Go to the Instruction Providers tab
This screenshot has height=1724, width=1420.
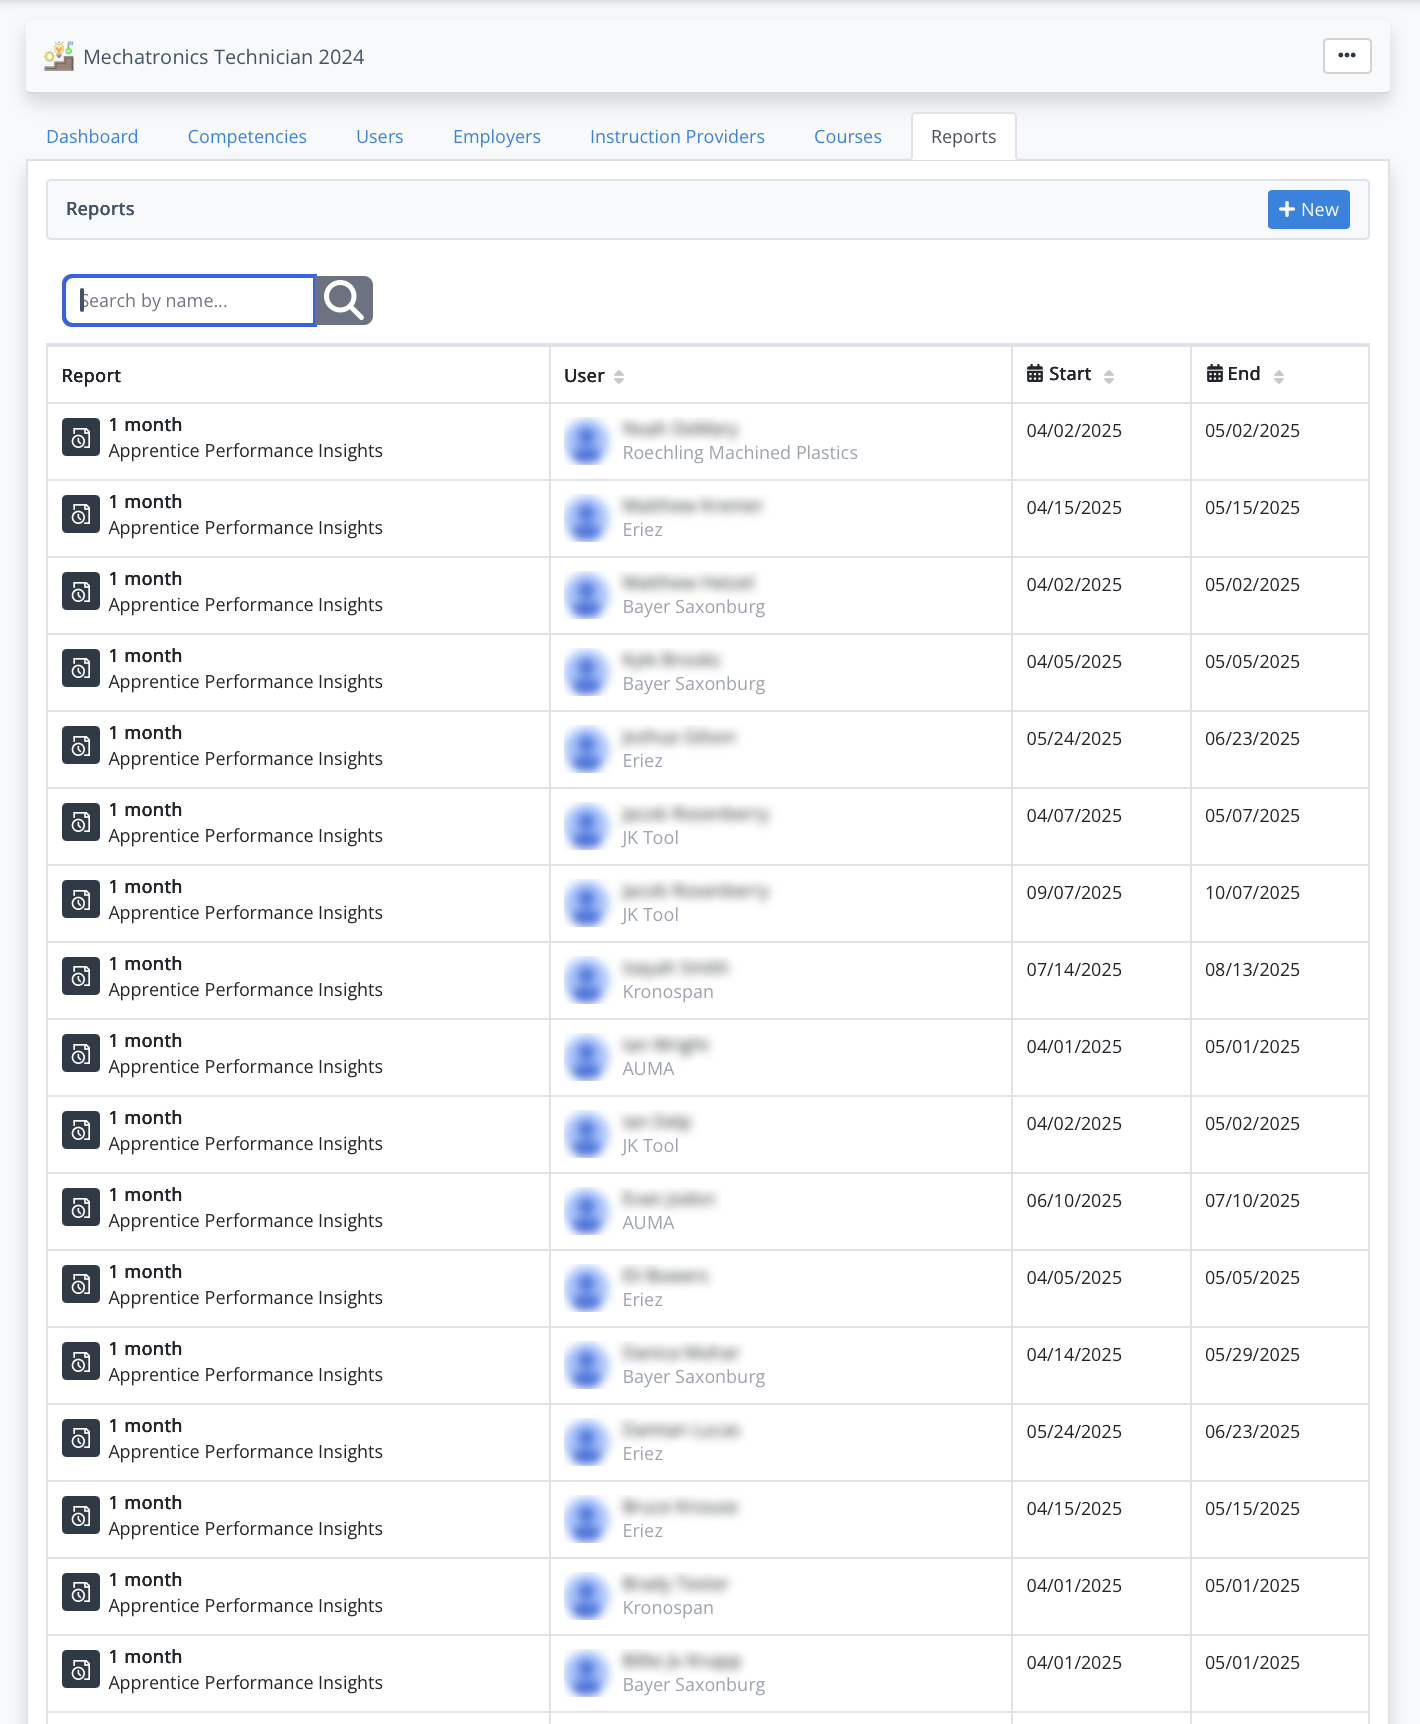[x=677, y=137]
